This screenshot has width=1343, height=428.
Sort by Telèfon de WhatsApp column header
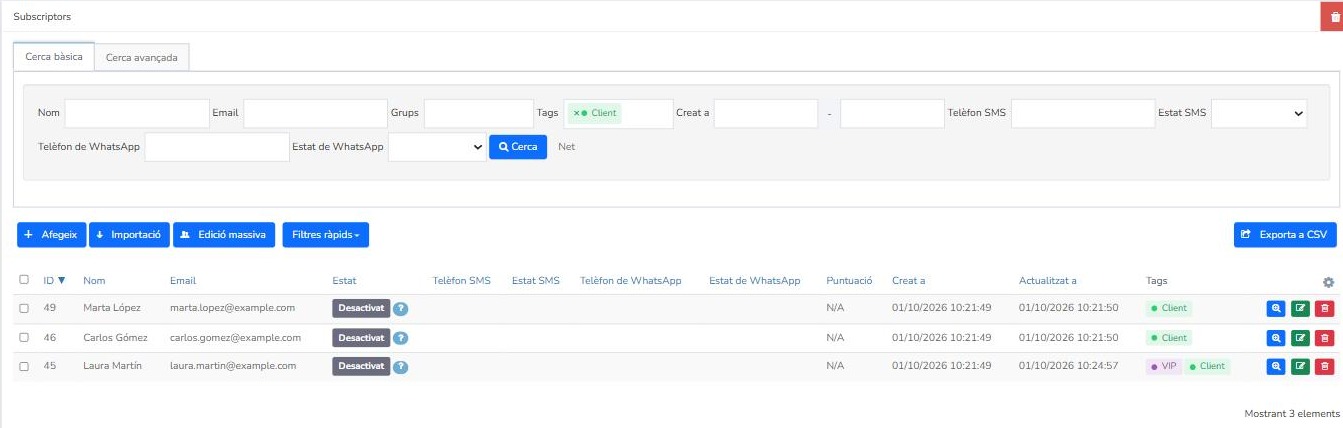pos(631,281)
